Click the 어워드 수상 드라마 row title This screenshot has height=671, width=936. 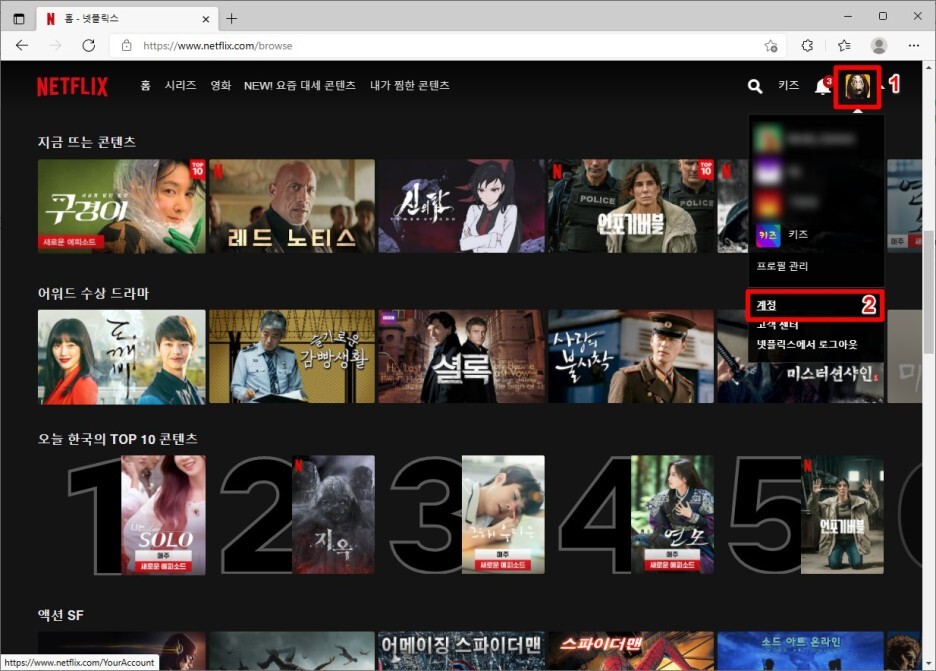93,294
